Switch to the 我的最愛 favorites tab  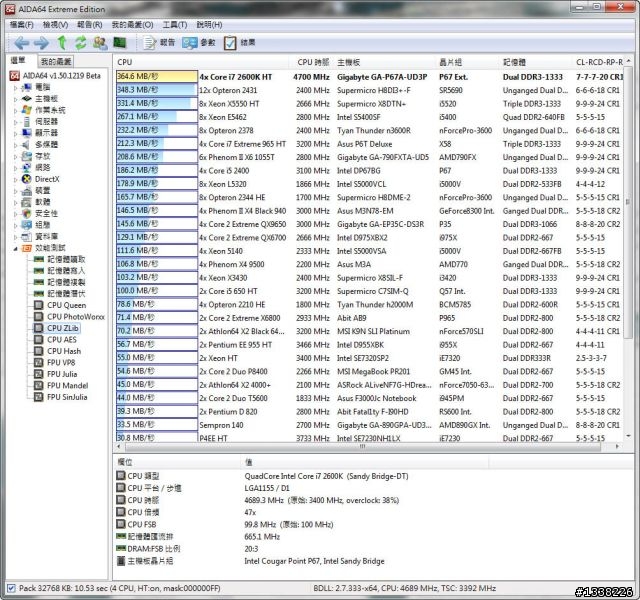click(56, 62)
